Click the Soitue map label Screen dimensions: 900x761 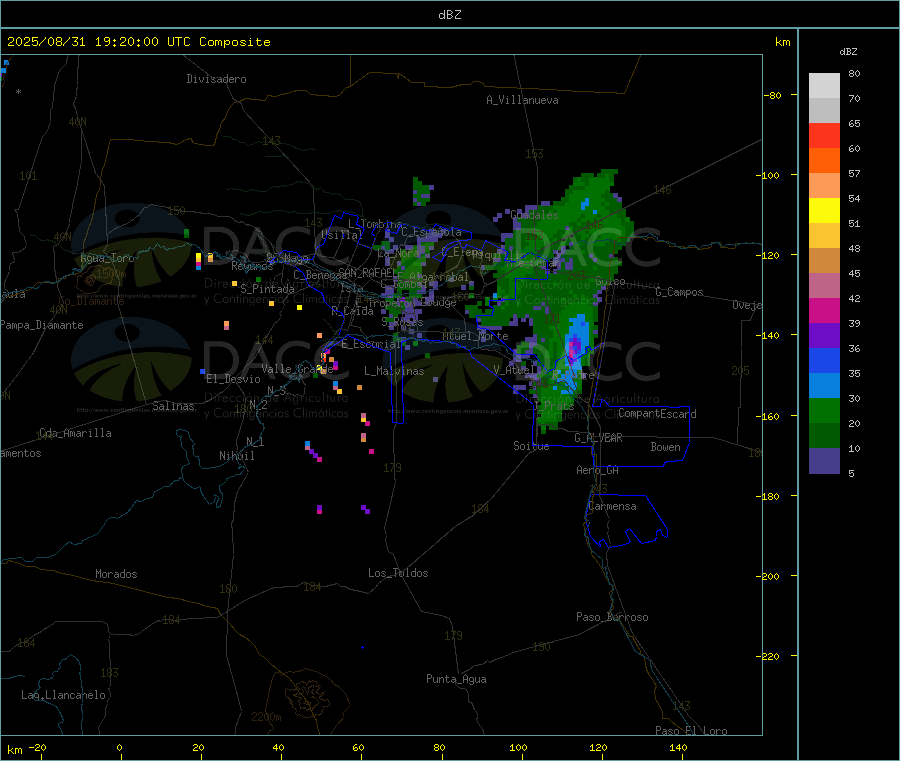[531, 446]
